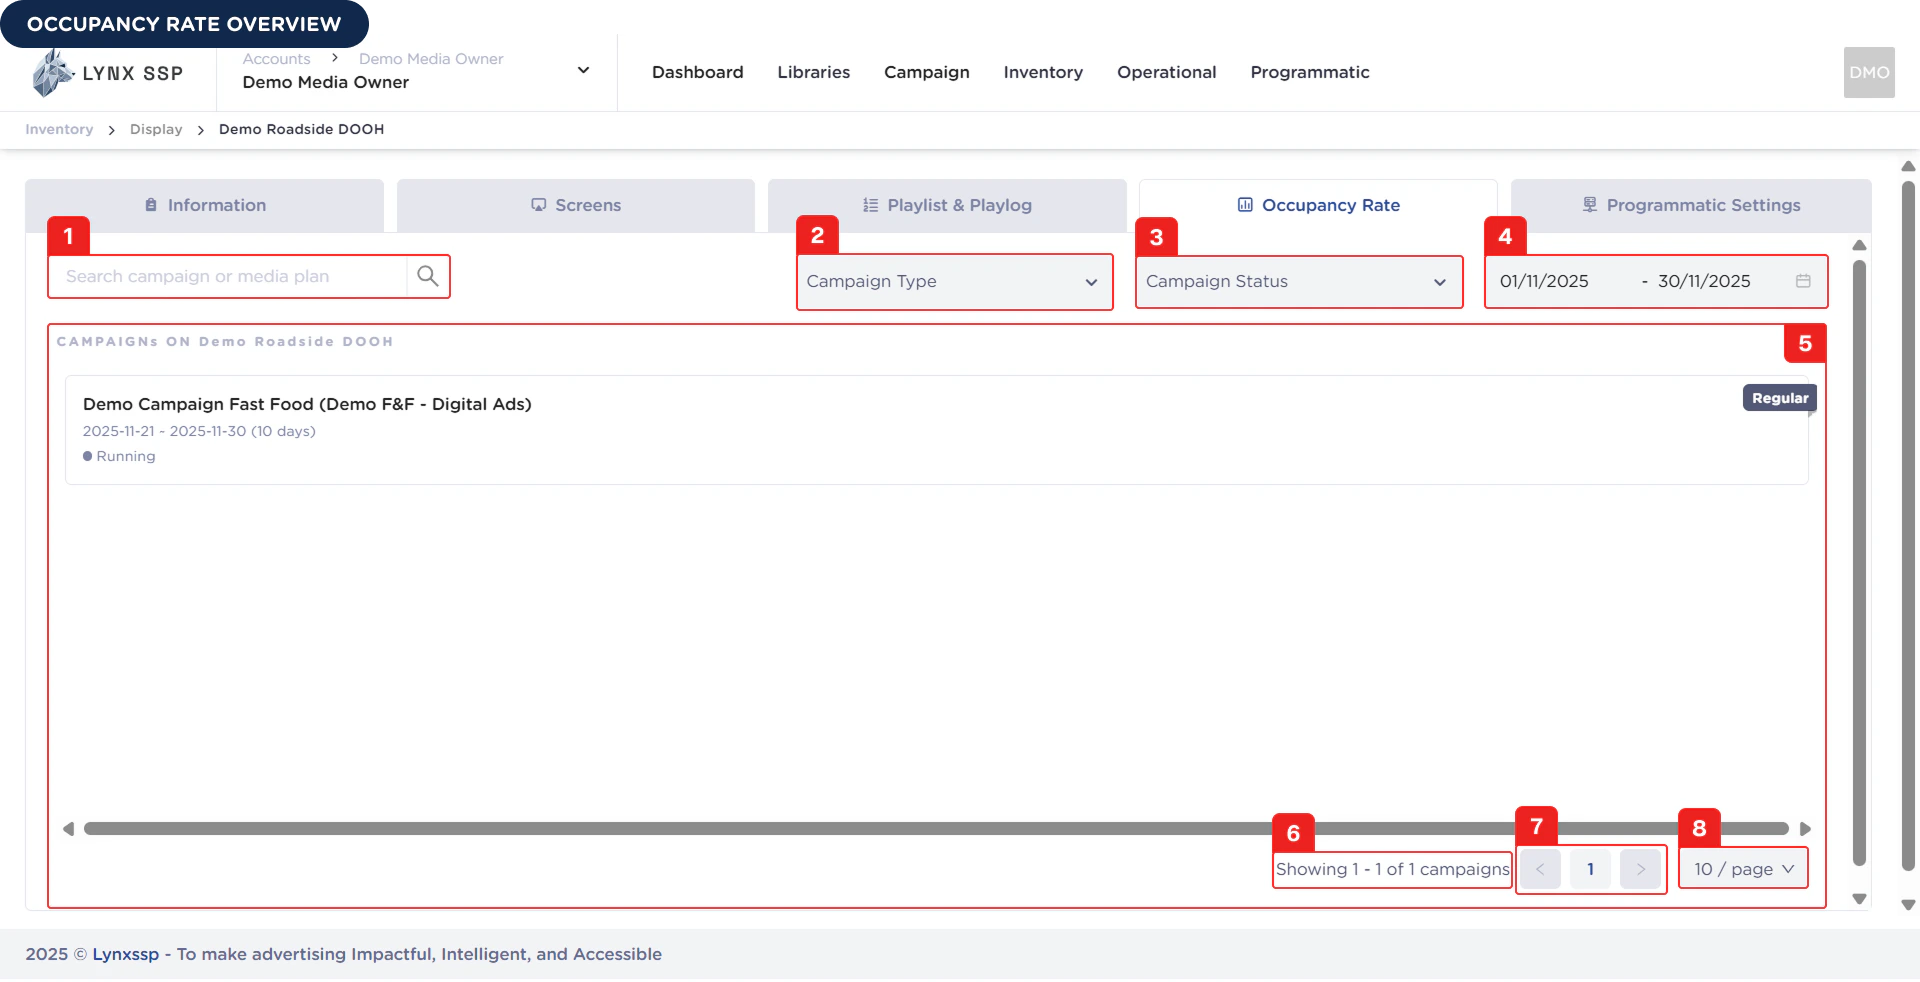Click the inner panel vertical scrollbar
Viewport: 1920px width, 982px height.
[x=1859, y=562]
